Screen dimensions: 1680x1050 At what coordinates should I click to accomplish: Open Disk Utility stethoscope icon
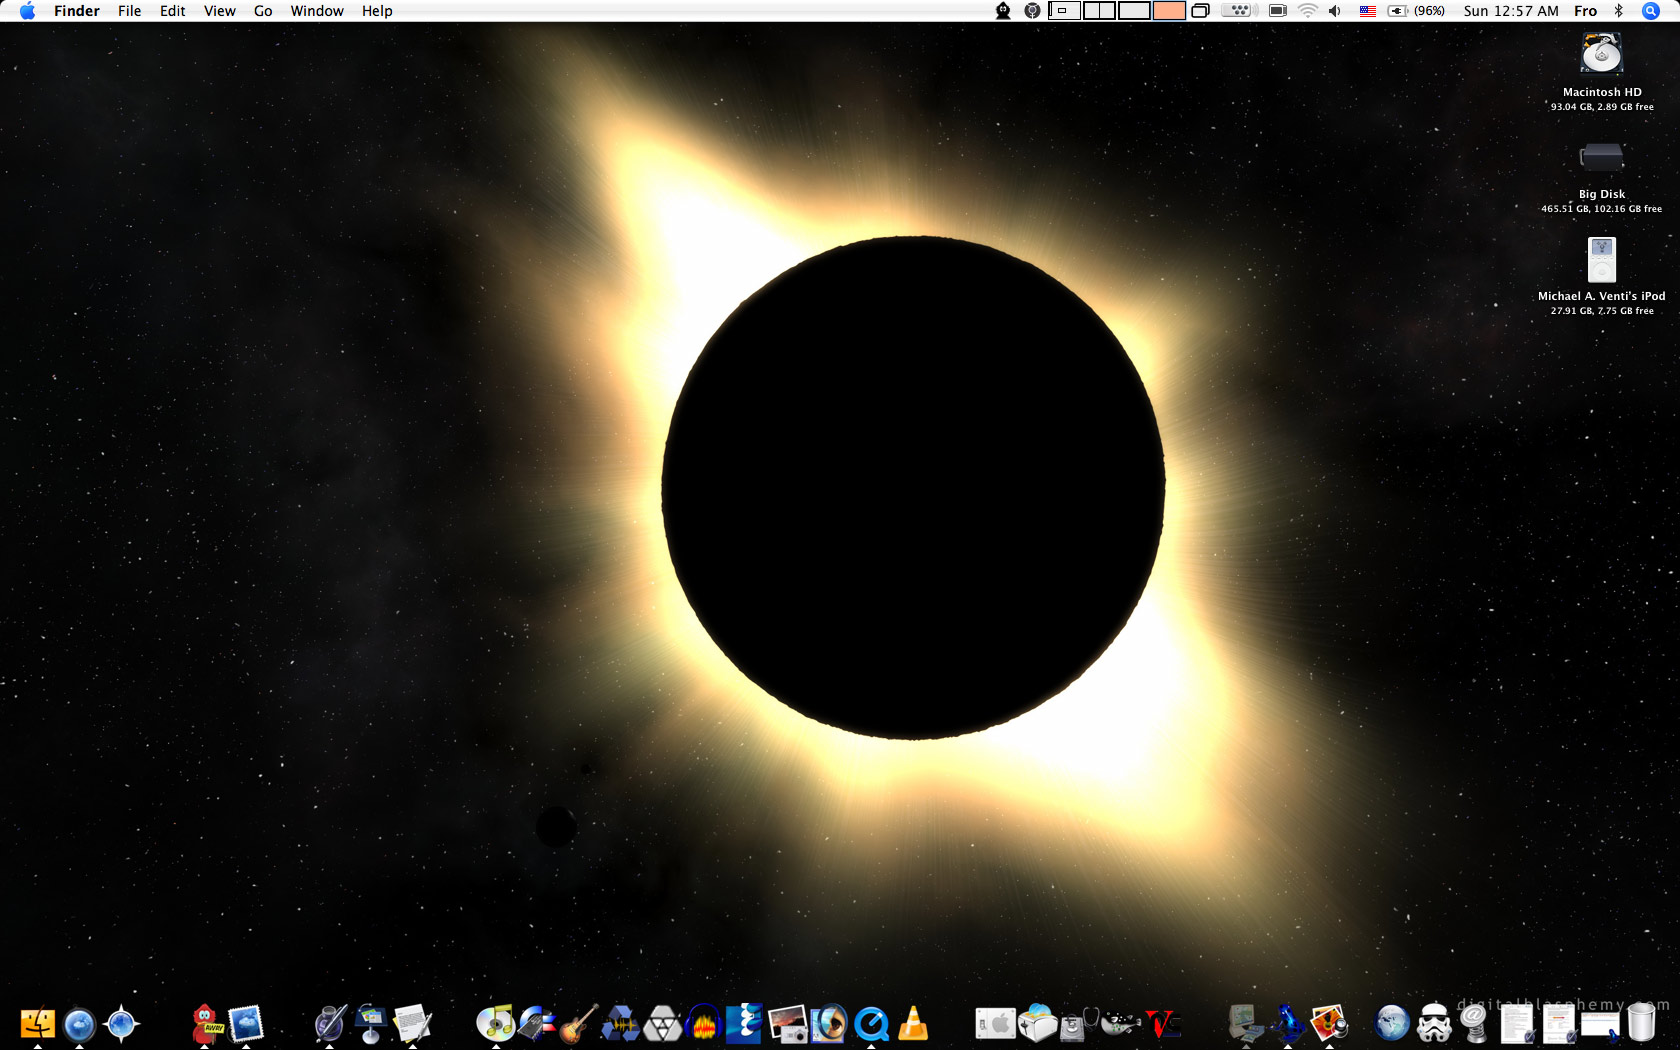(x=1079, y=1024)
